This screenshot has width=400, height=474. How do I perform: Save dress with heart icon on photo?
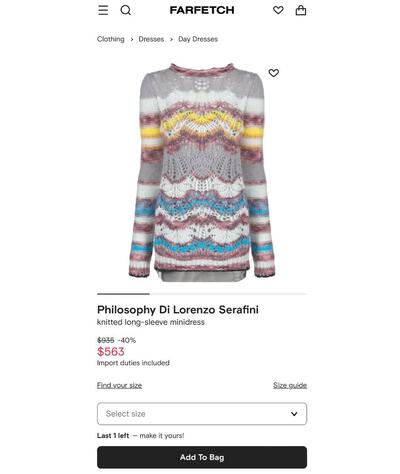click(x=274, y=73)
